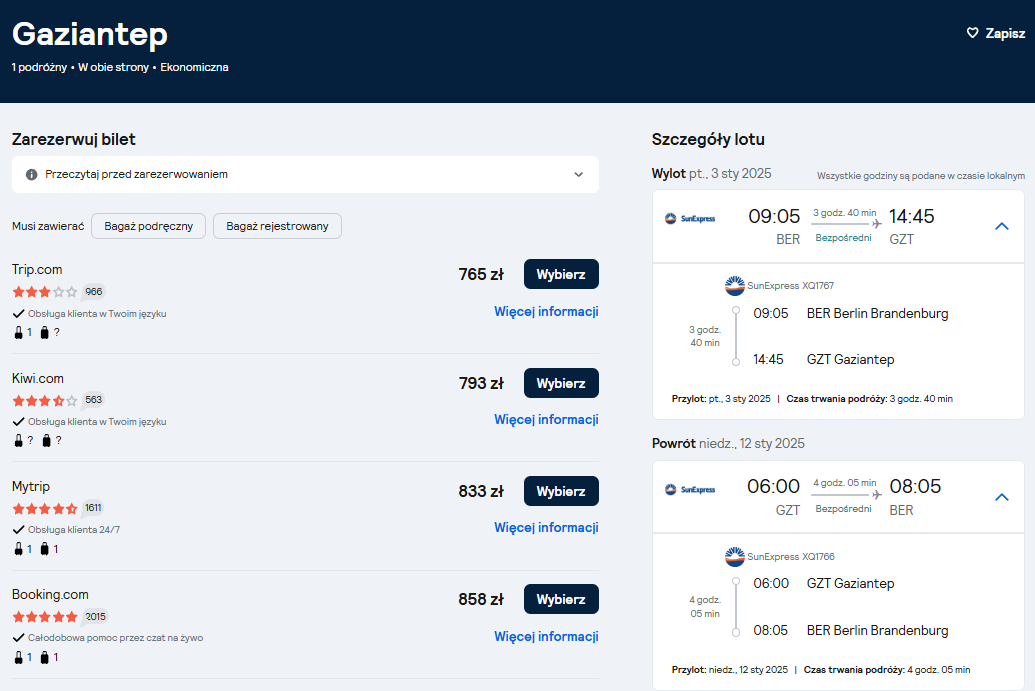Select the Trip.com offer for 765 zł
1035x691 pixels.
pyautogui.click(x=561, y=274)
